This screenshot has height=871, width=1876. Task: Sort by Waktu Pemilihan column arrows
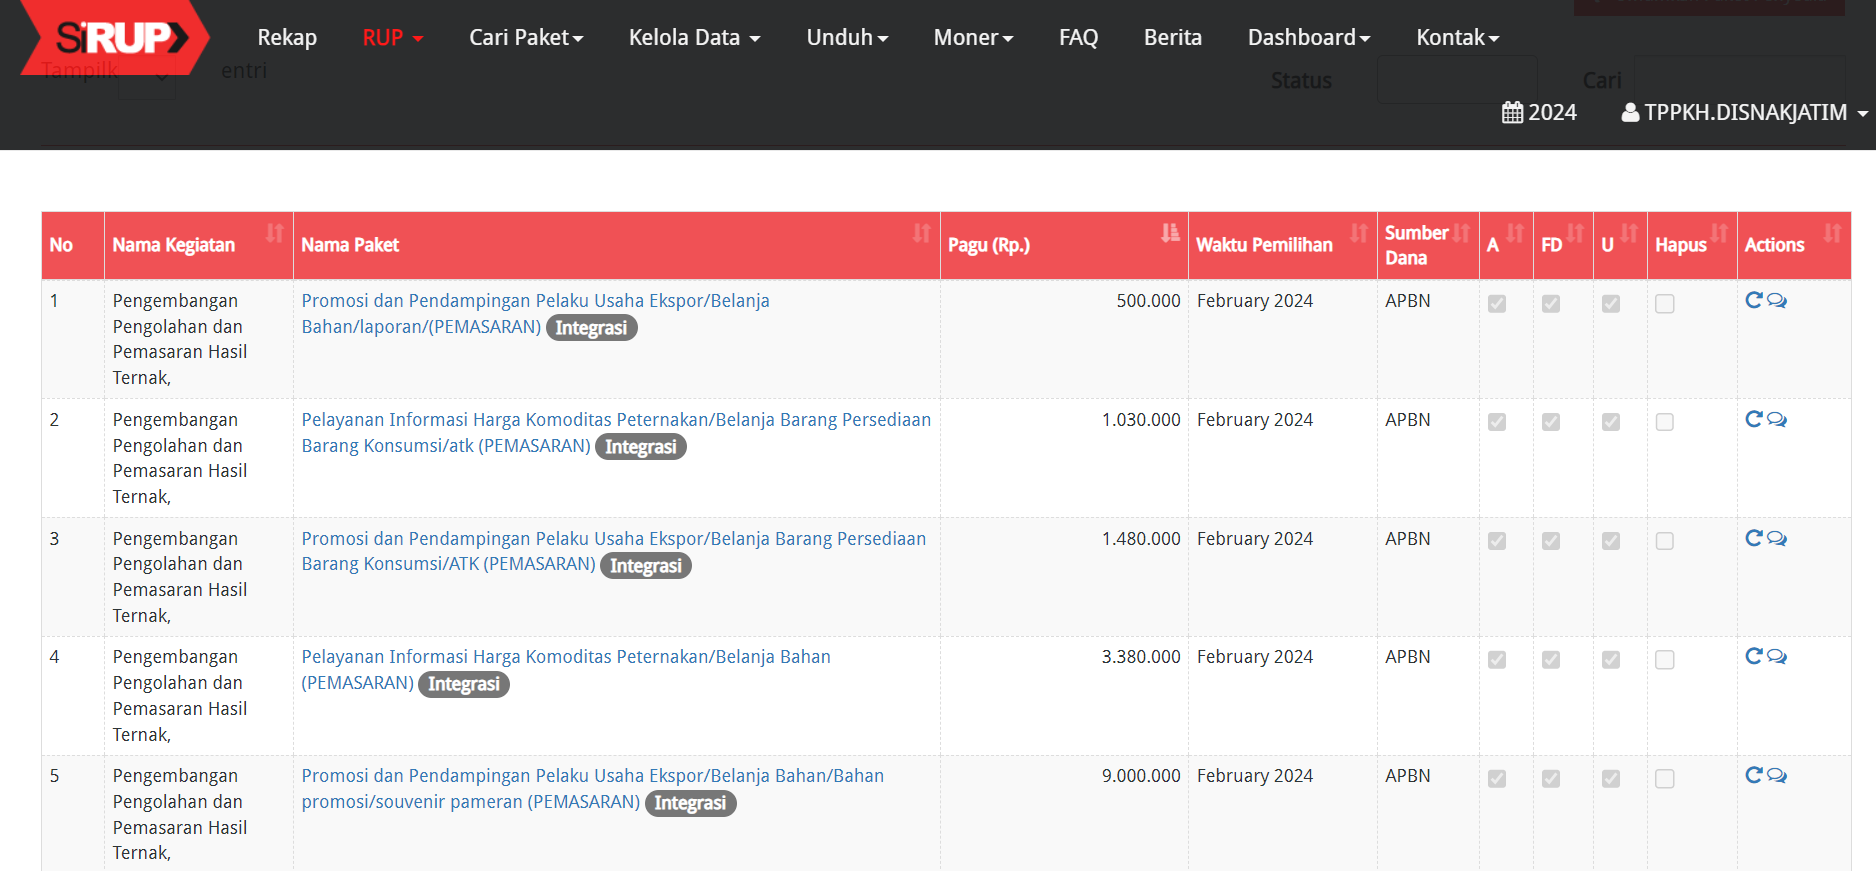1359,233
